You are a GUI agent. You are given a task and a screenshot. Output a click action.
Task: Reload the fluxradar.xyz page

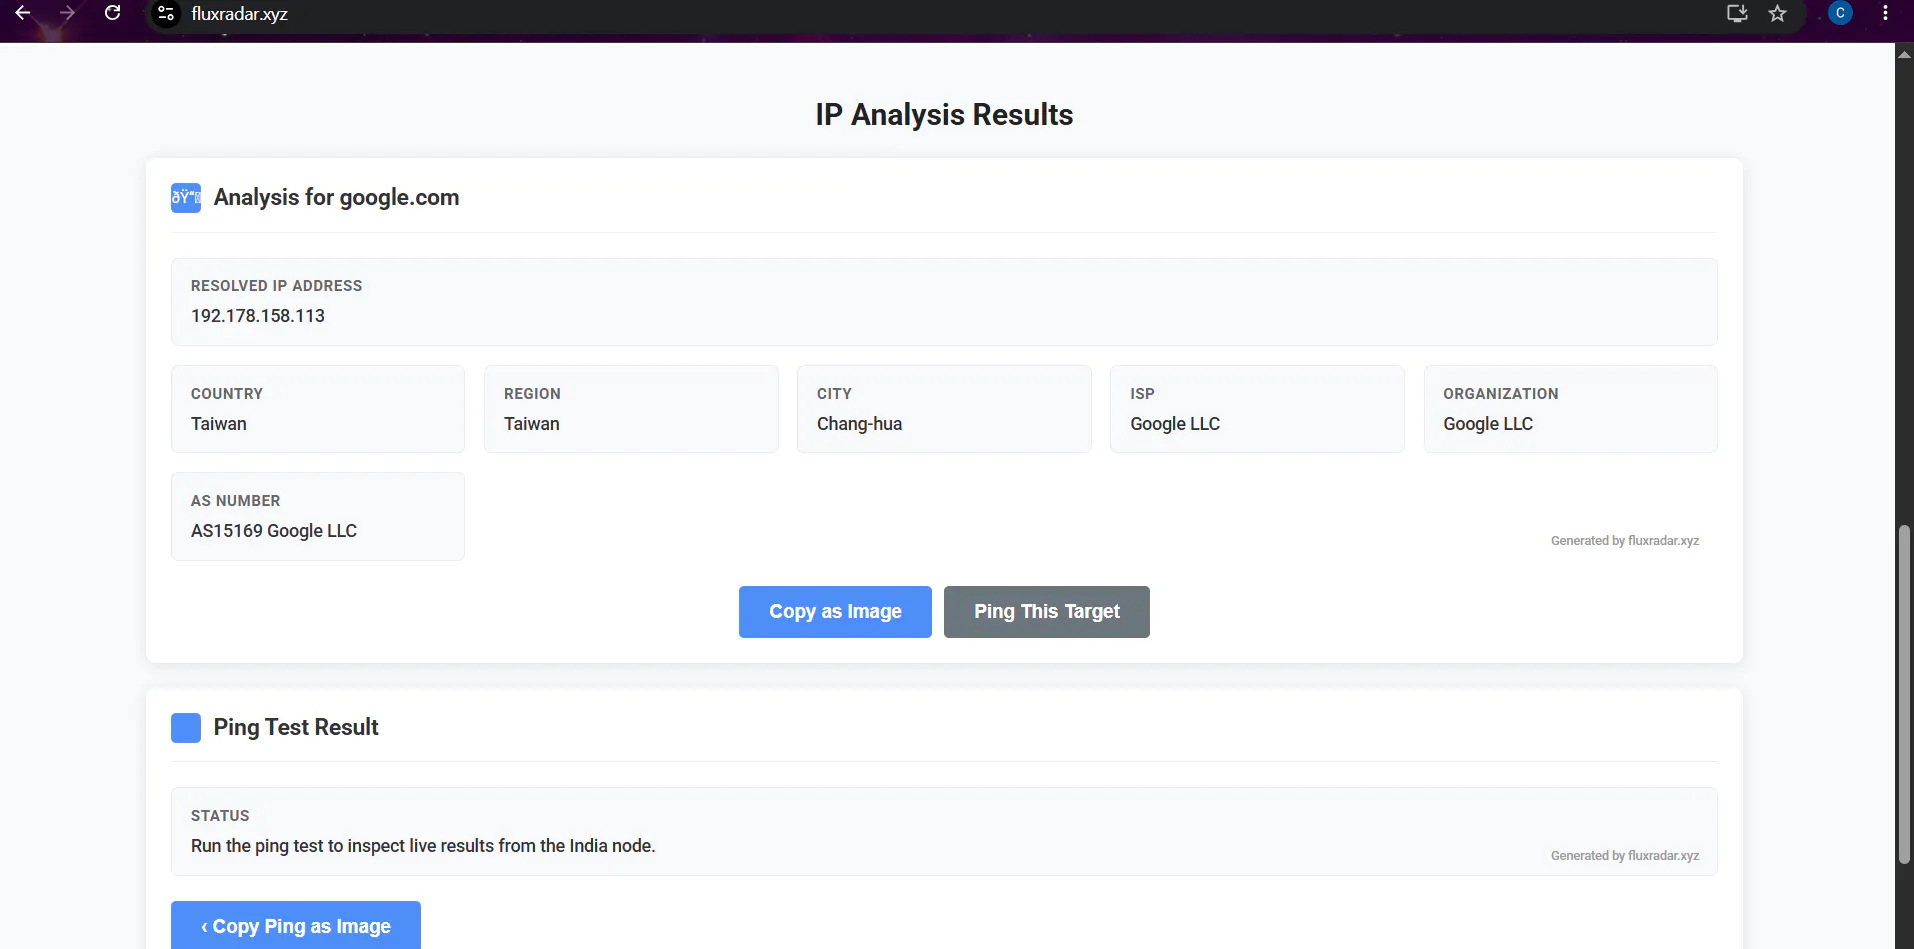(x=112, y=13)
